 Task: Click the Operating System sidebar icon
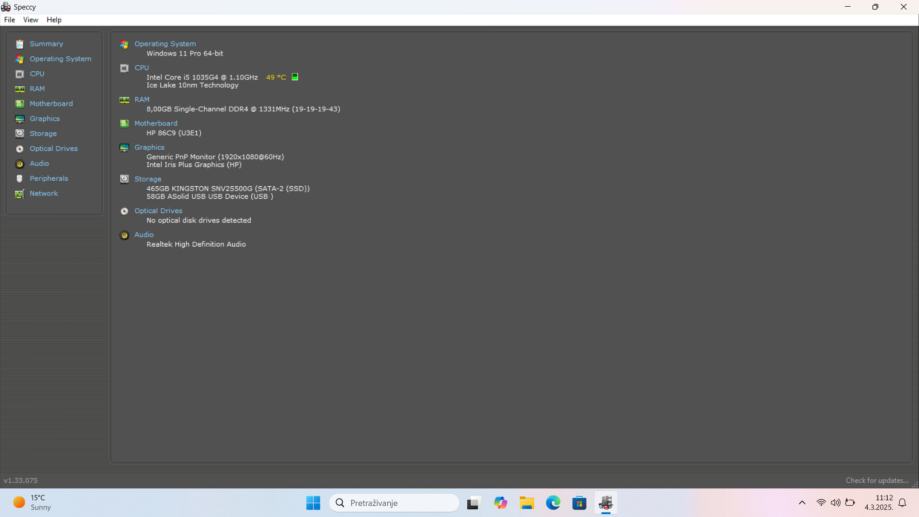[x=19, y=59]
